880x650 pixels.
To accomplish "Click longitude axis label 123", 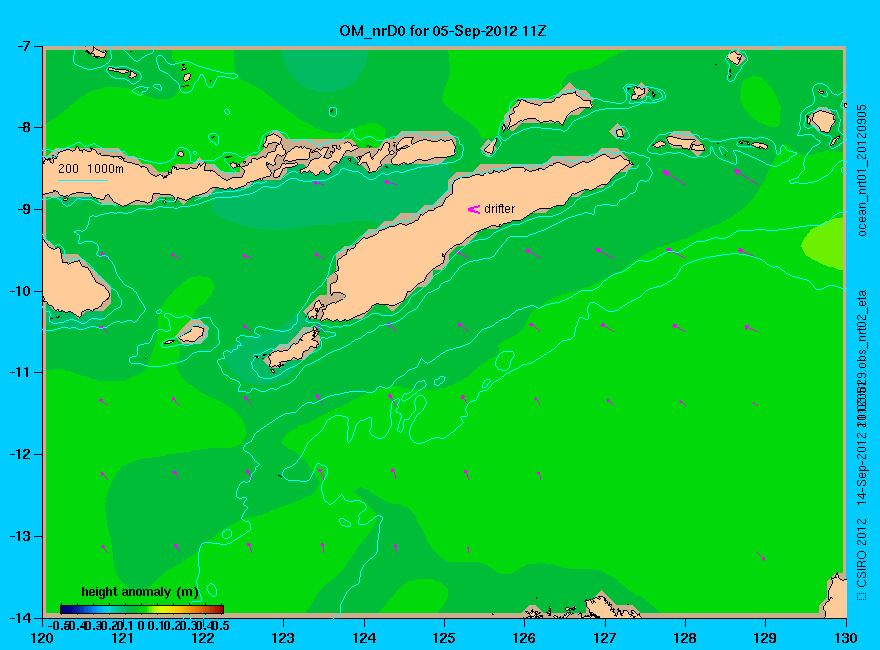I will tap(283, 638).
